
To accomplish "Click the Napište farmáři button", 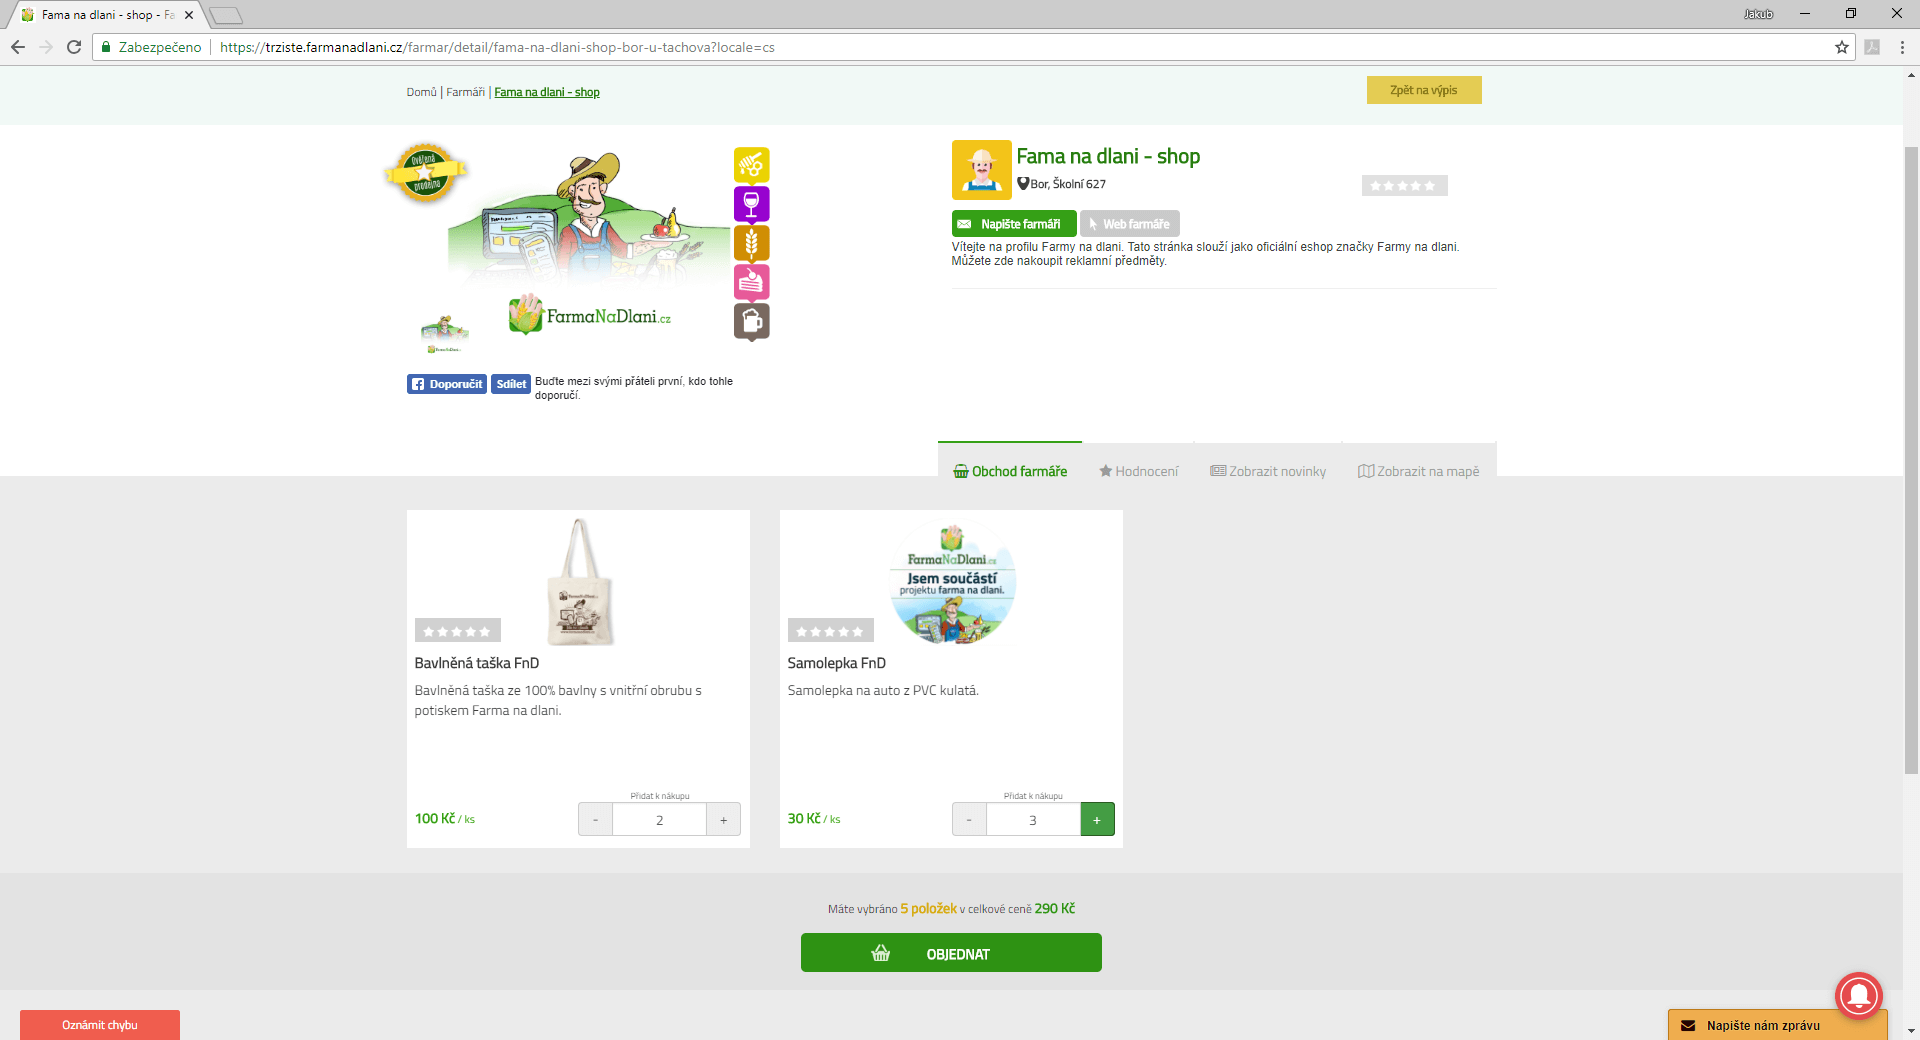I will pos(1013,224).
